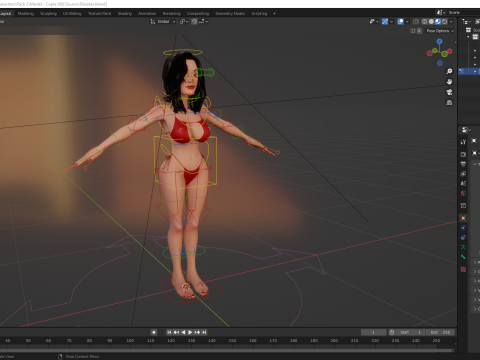Go to the Rendering workspace tab
The height and width of the screenshot is (360, 480).
pos(172,13)
